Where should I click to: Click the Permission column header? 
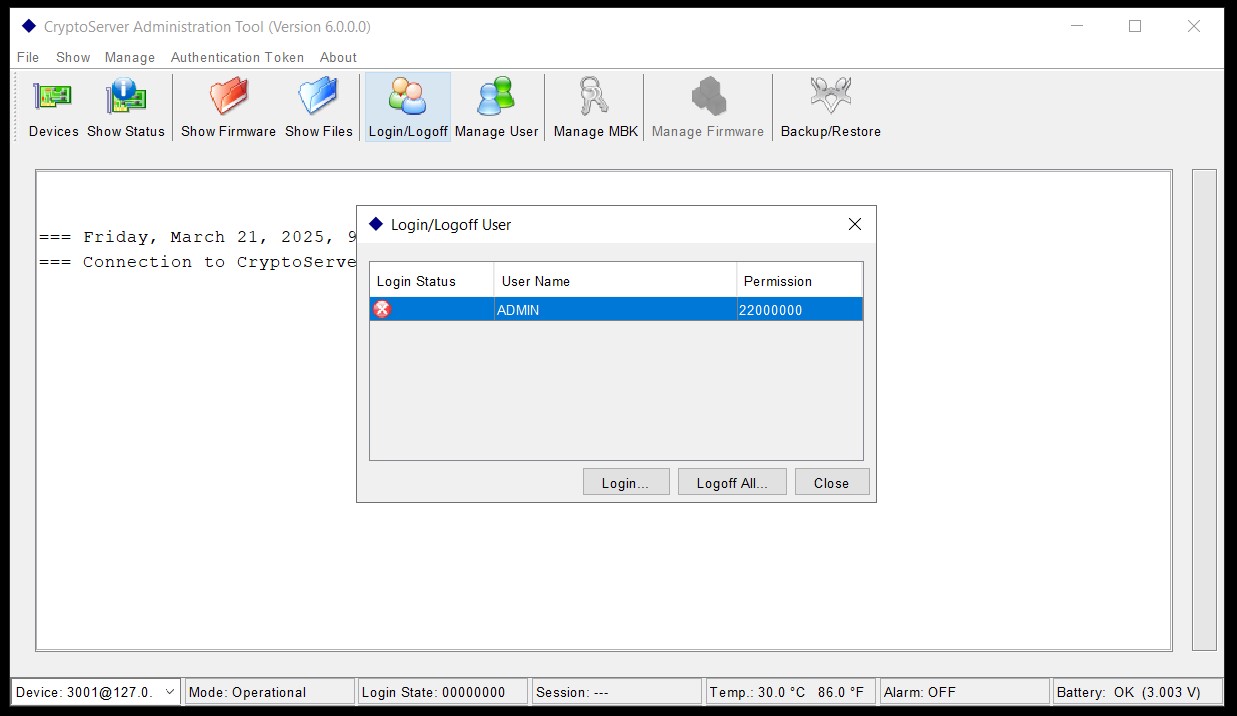point(799,281)
